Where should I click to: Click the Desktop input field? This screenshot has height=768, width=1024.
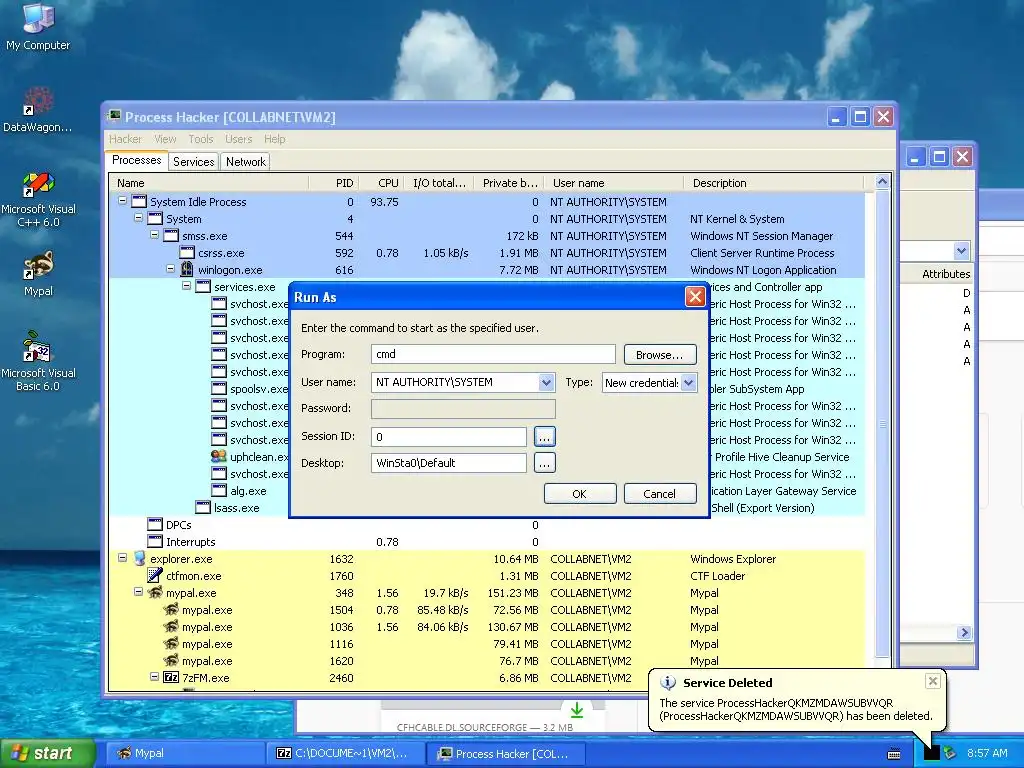click(449, 463)
